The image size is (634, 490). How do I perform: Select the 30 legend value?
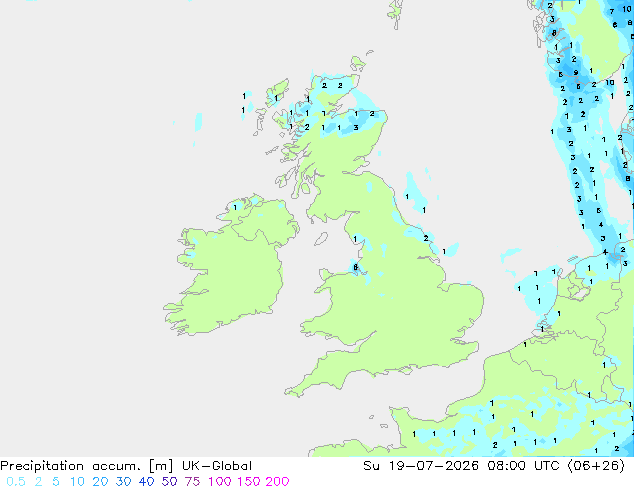point(123,482)
